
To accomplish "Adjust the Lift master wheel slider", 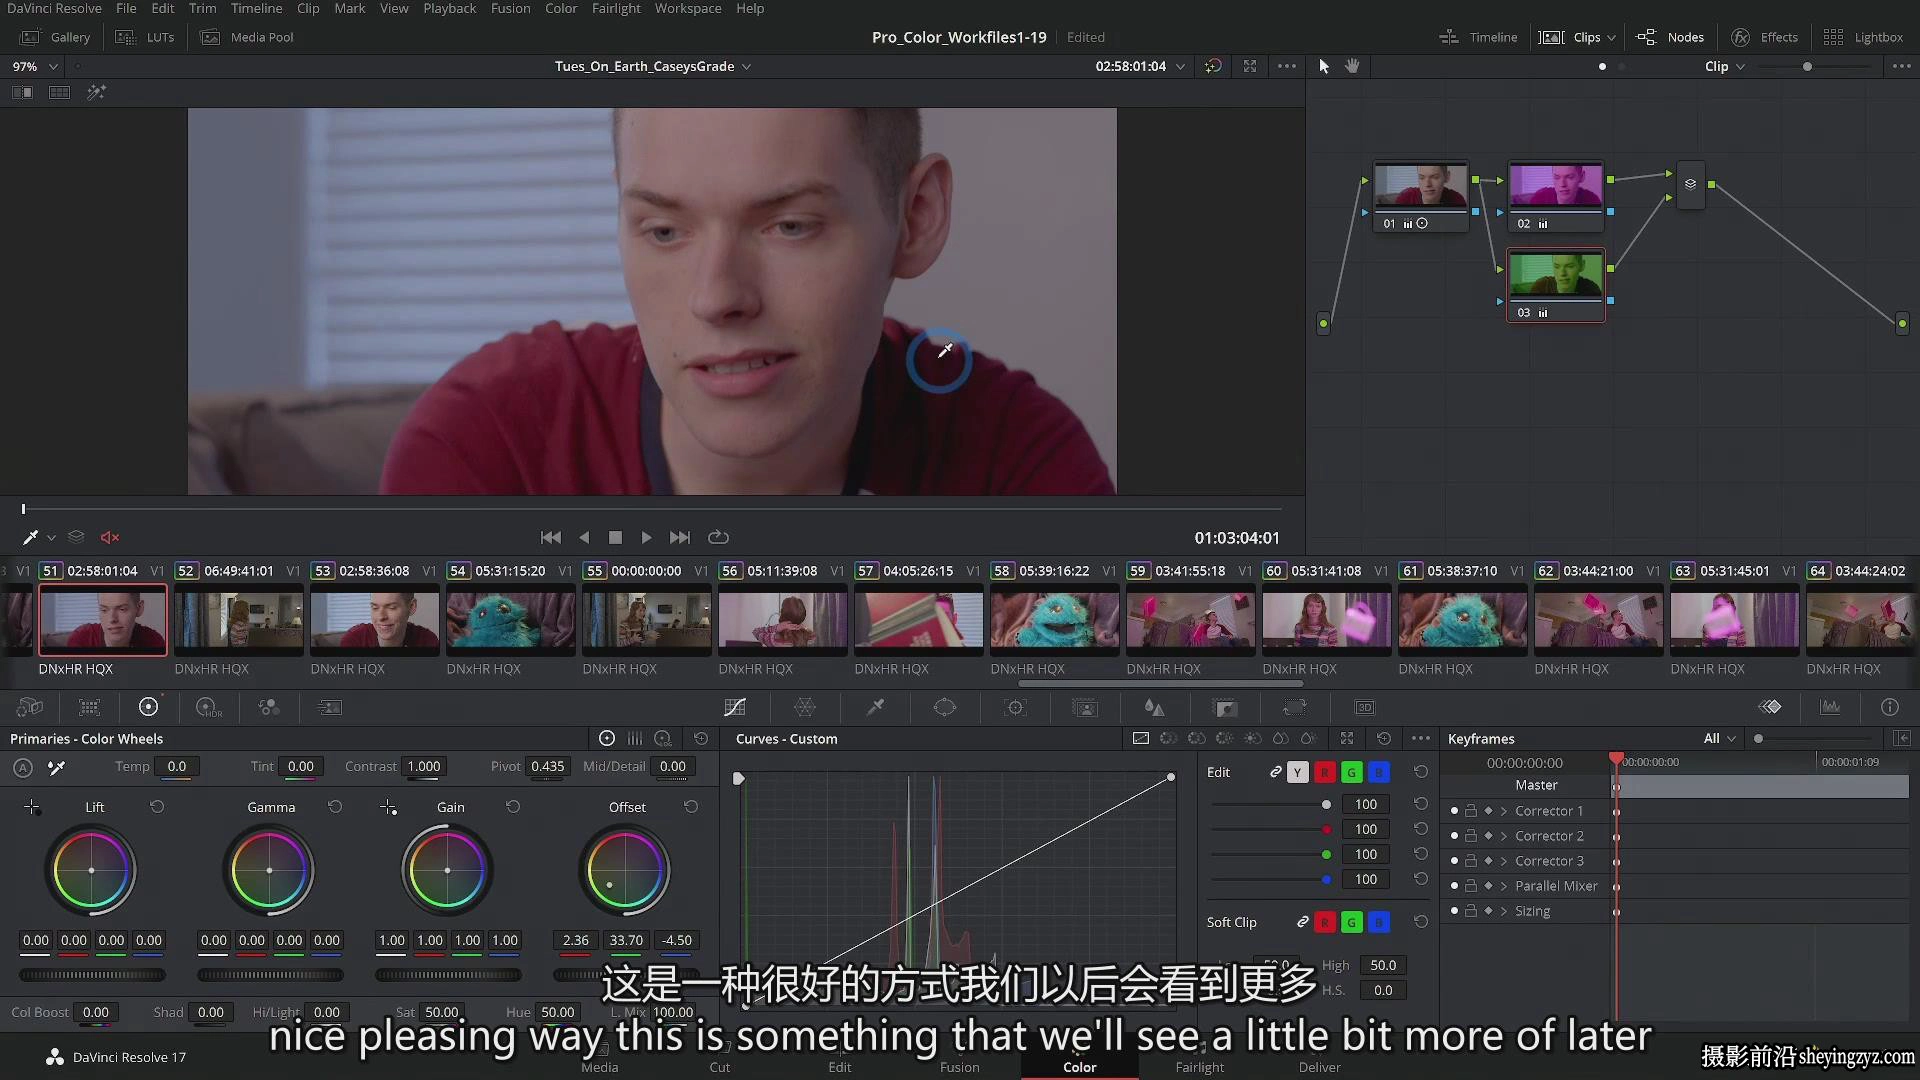I will [92, 974].
